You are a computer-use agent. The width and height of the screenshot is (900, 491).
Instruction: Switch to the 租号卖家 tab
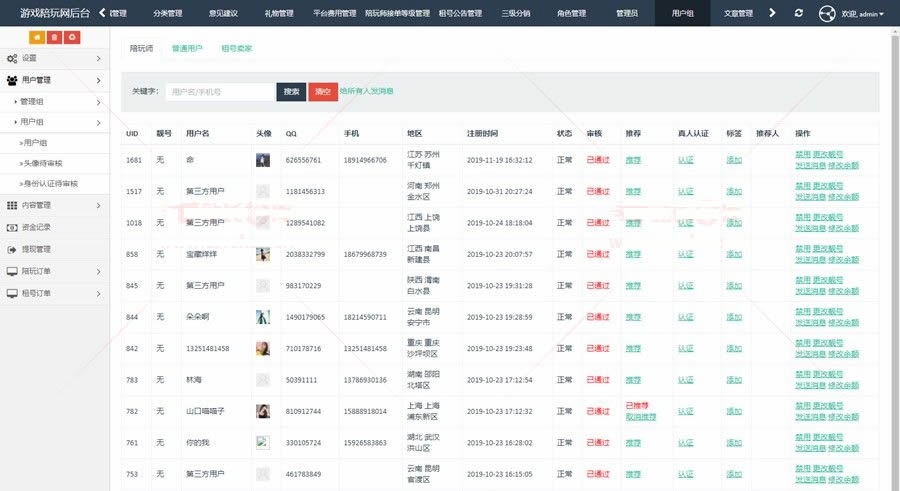click(236, 48)
